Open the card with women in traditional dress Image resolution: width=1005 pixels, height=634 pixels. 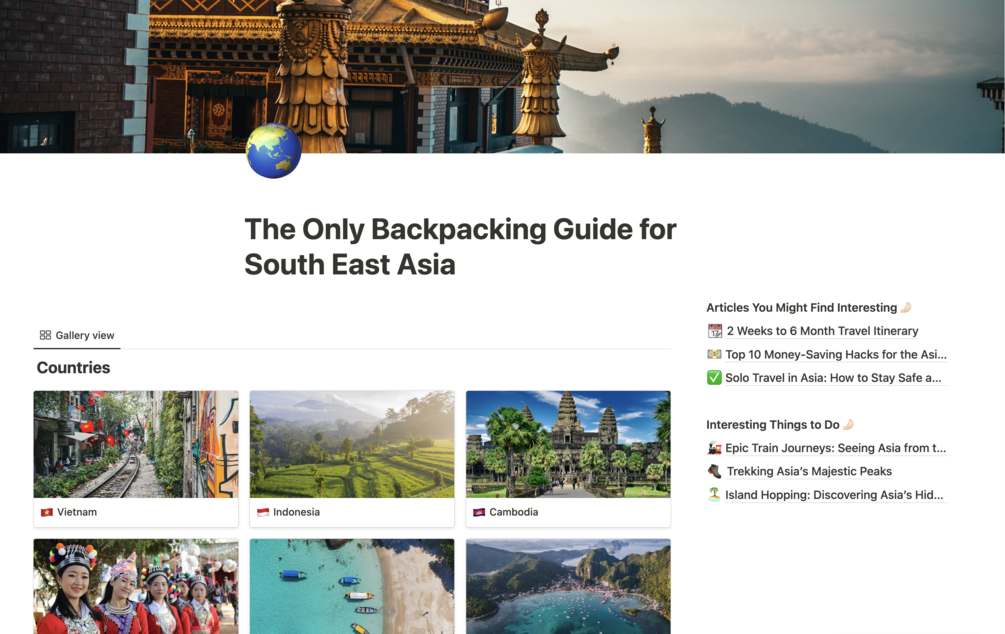[136, 586]
